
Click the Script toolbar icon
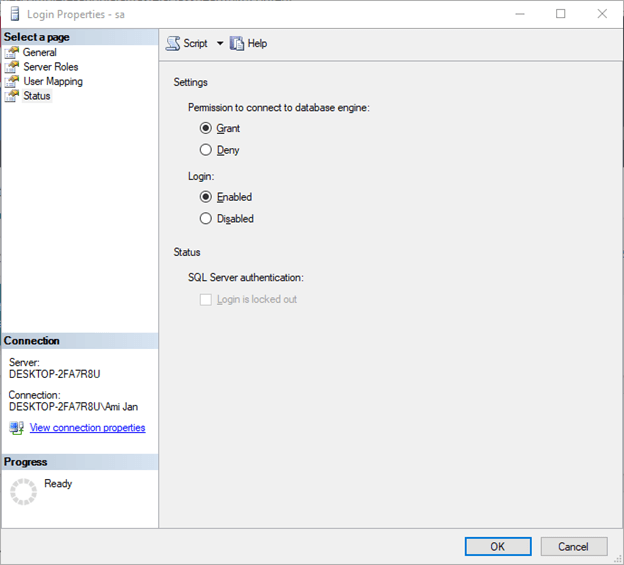(x=173, y=43)
